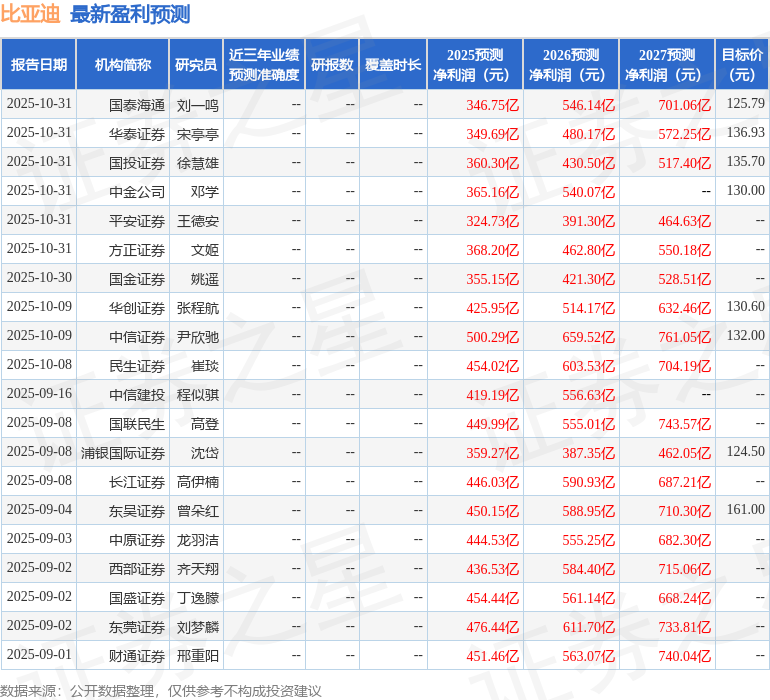Click researcher name 曾朵红

pos(197,511)
